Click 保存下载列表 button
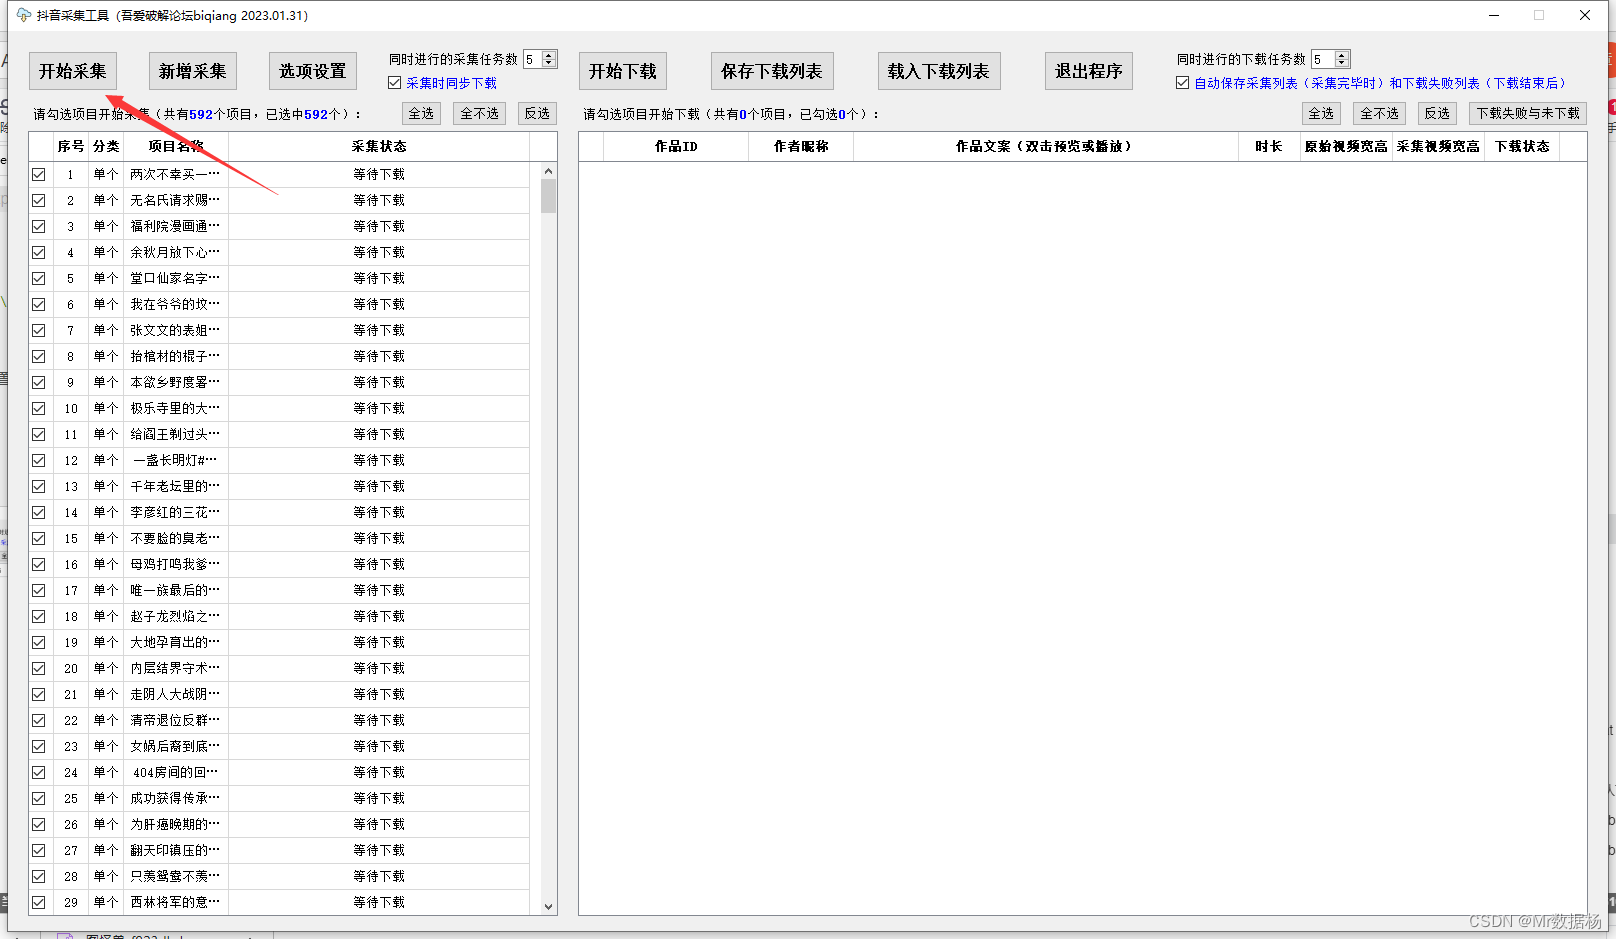Image resolution: width=1616 pixels, height=939 pixels. [772, 71]
